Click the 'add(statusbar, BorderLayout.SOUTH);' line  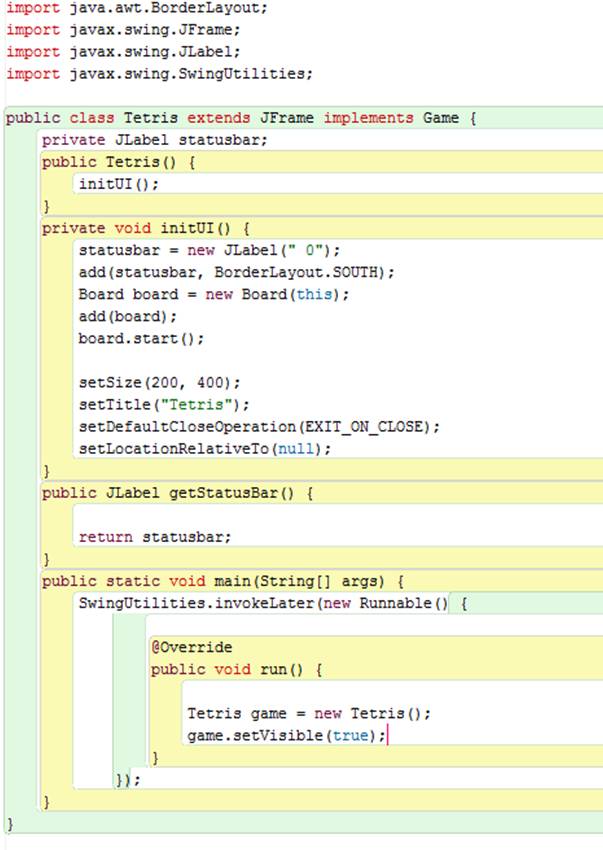tap(236, 272)
